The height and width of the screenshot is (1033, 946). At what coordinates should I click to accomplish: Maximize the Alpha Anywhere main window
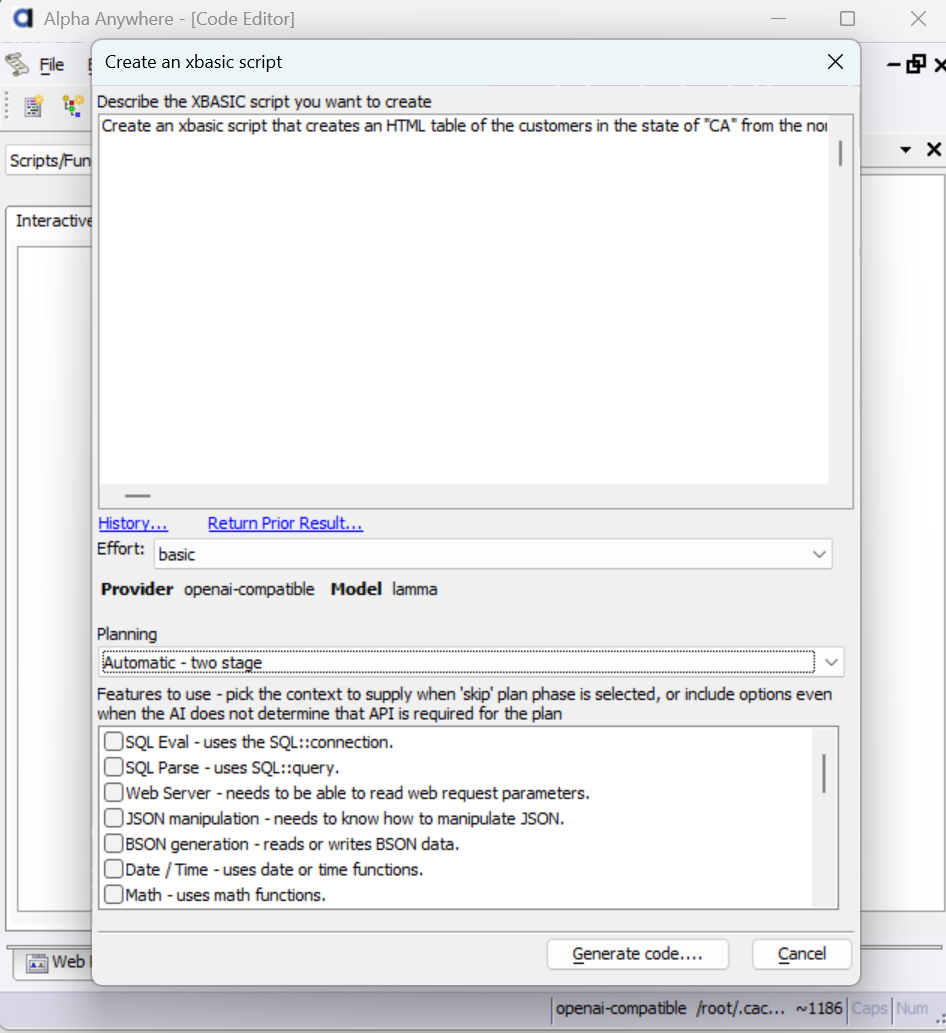click(x=848, y=18)
